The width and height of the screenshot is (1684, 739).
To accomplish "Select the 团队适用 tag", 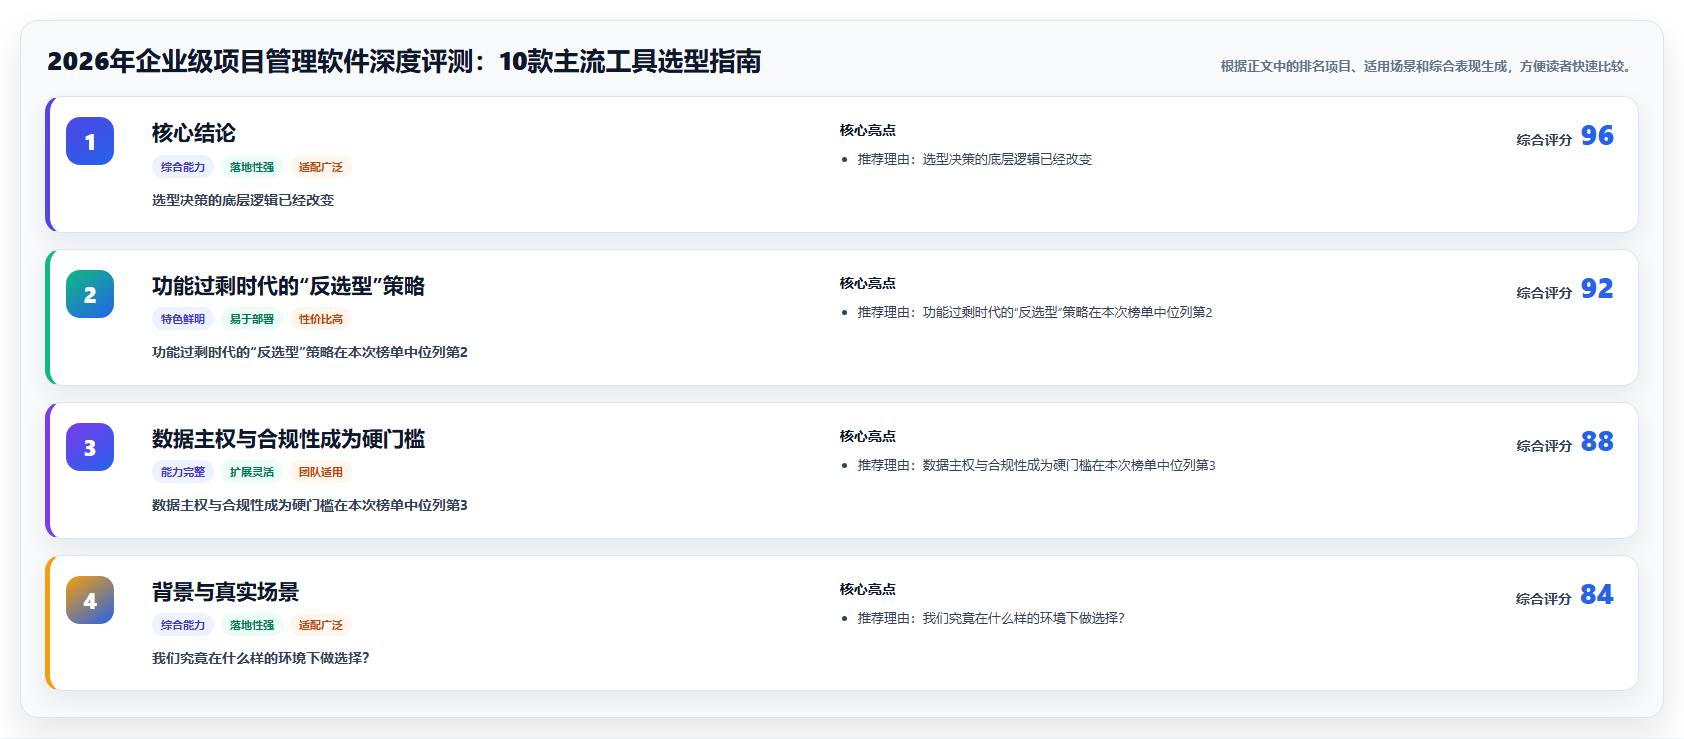I will (321, 472).
